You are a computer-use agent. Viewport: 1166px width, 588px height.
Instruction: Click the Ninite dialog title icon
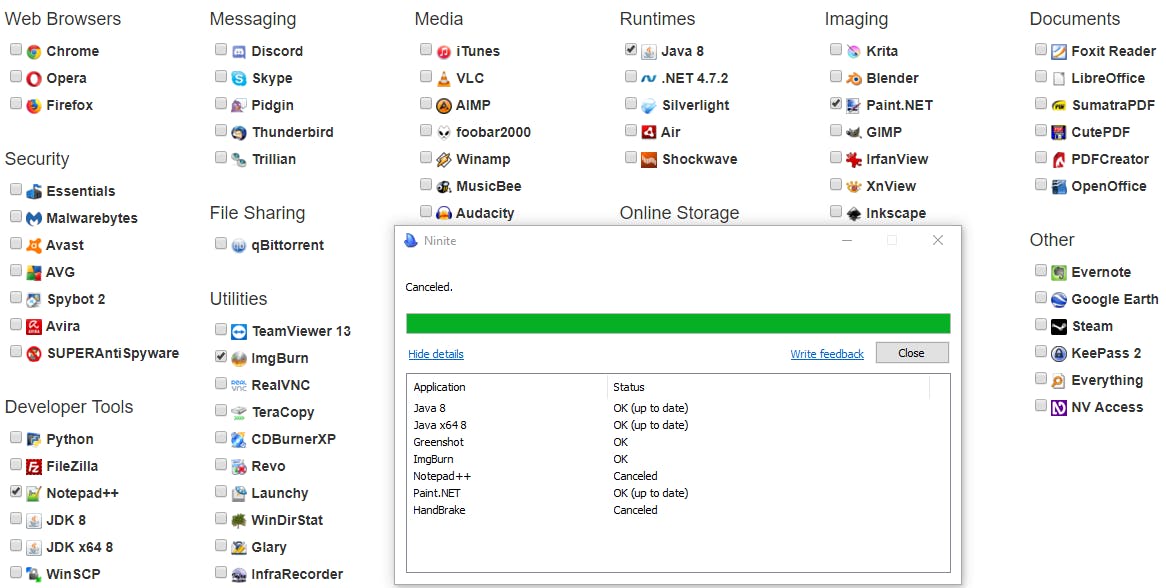pos(410,240)
